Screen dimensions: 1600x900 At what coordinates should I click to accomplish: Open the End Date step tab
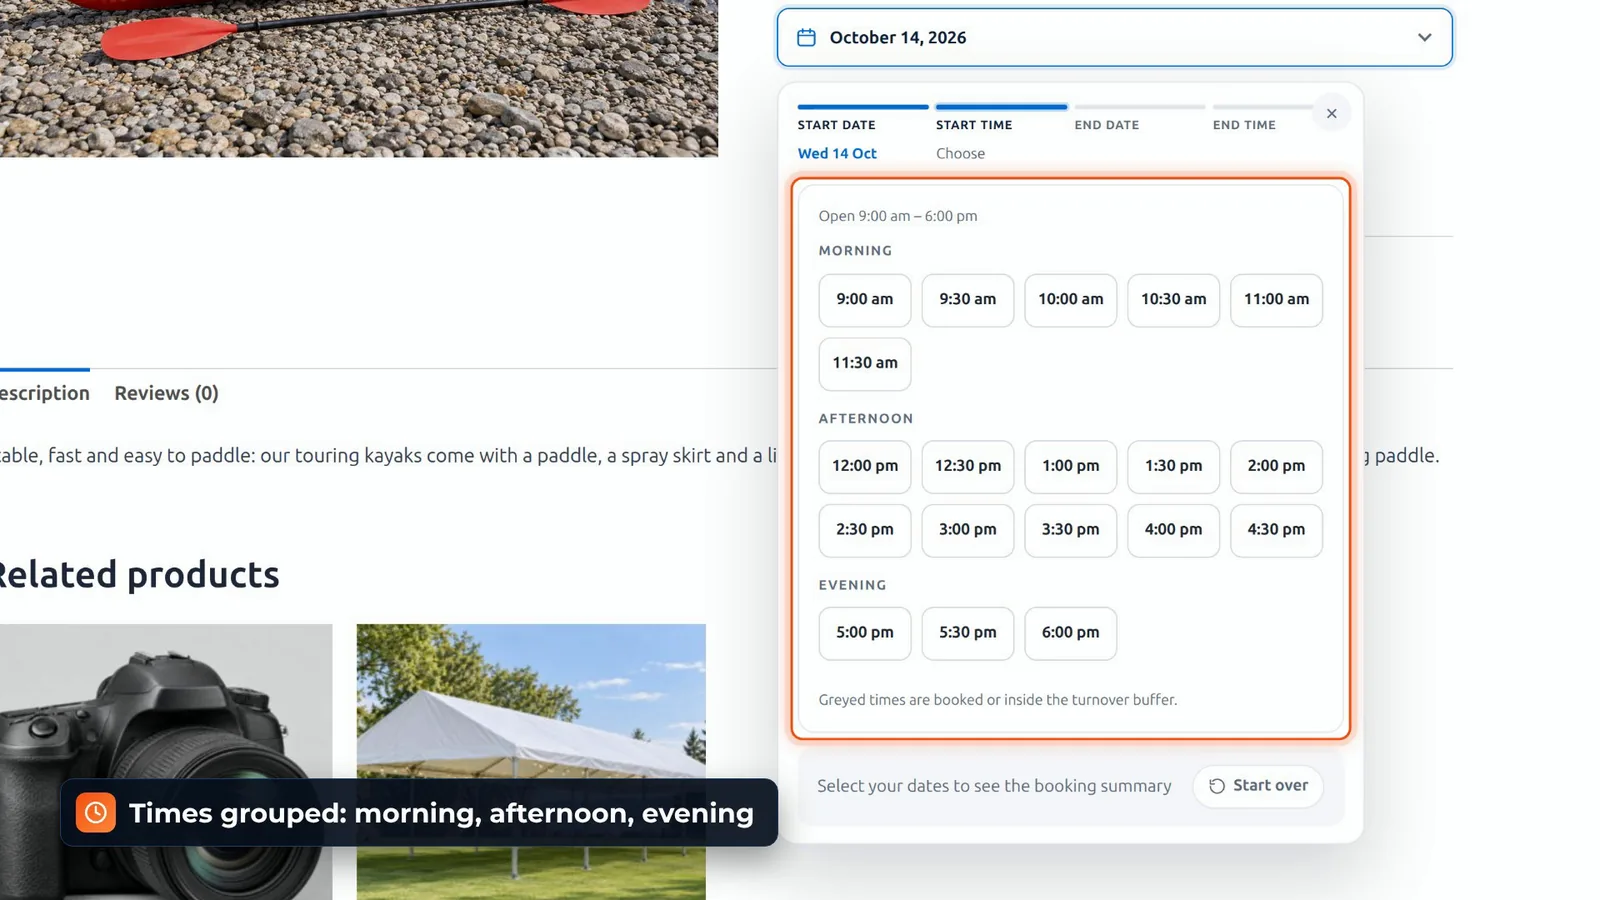pyautogui.click(x=1139, y=118)
